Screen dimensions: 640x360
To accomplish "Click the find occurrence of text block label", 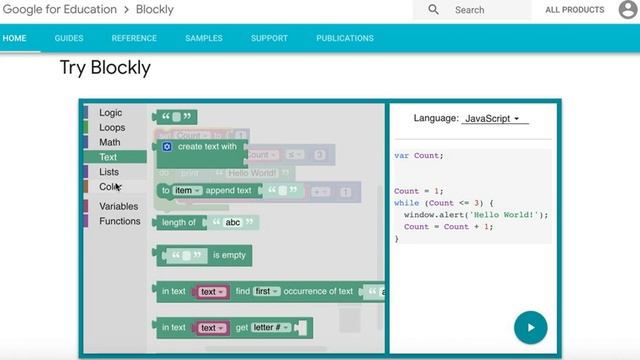I will point(318,291).
